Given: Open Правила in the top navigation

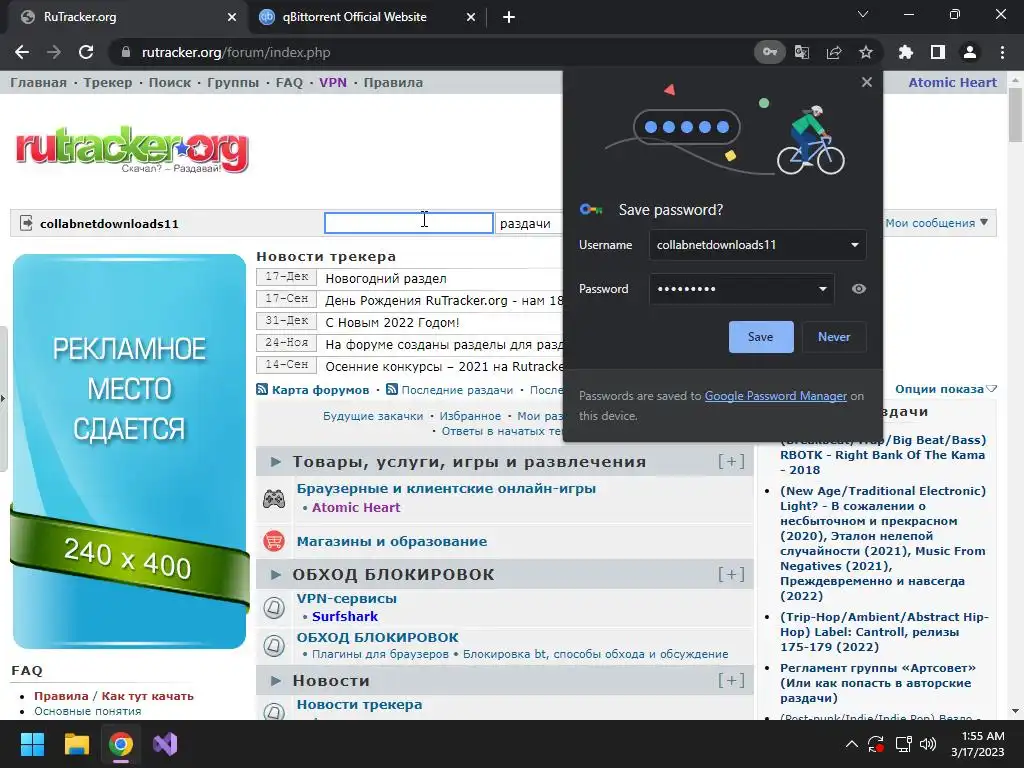Looking at the screenshot, I should click(x=393, y=83).
